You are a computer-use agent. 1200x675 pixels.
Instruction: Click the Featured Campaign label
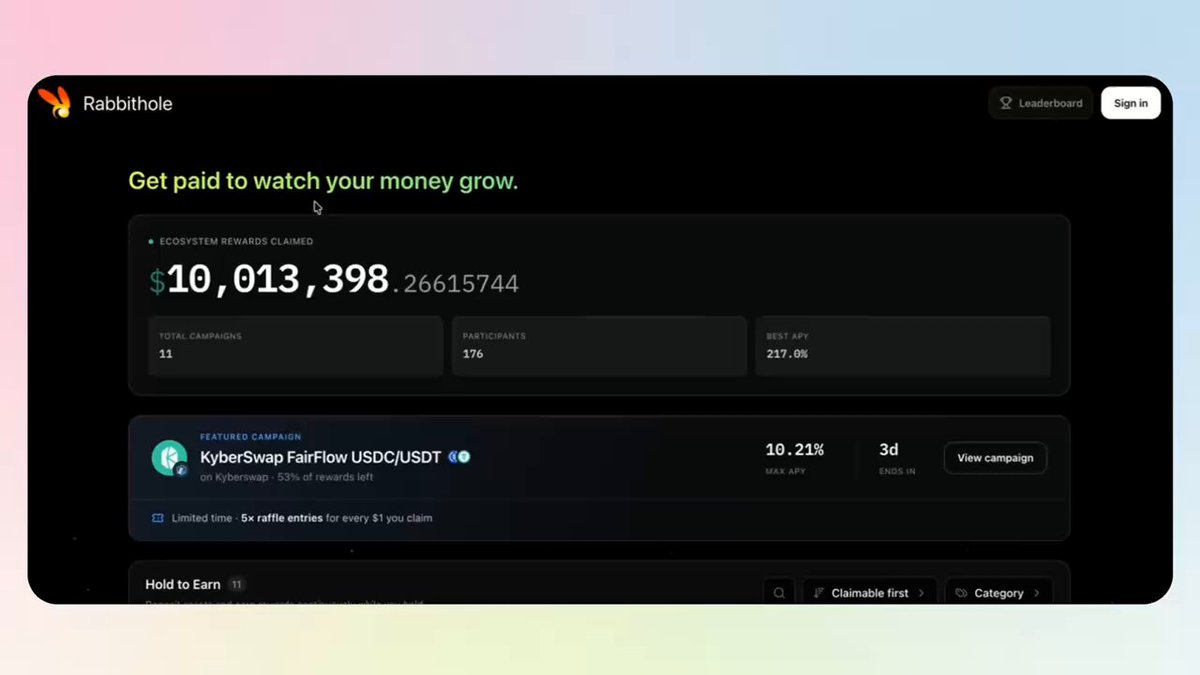click(x=251, y=437)
